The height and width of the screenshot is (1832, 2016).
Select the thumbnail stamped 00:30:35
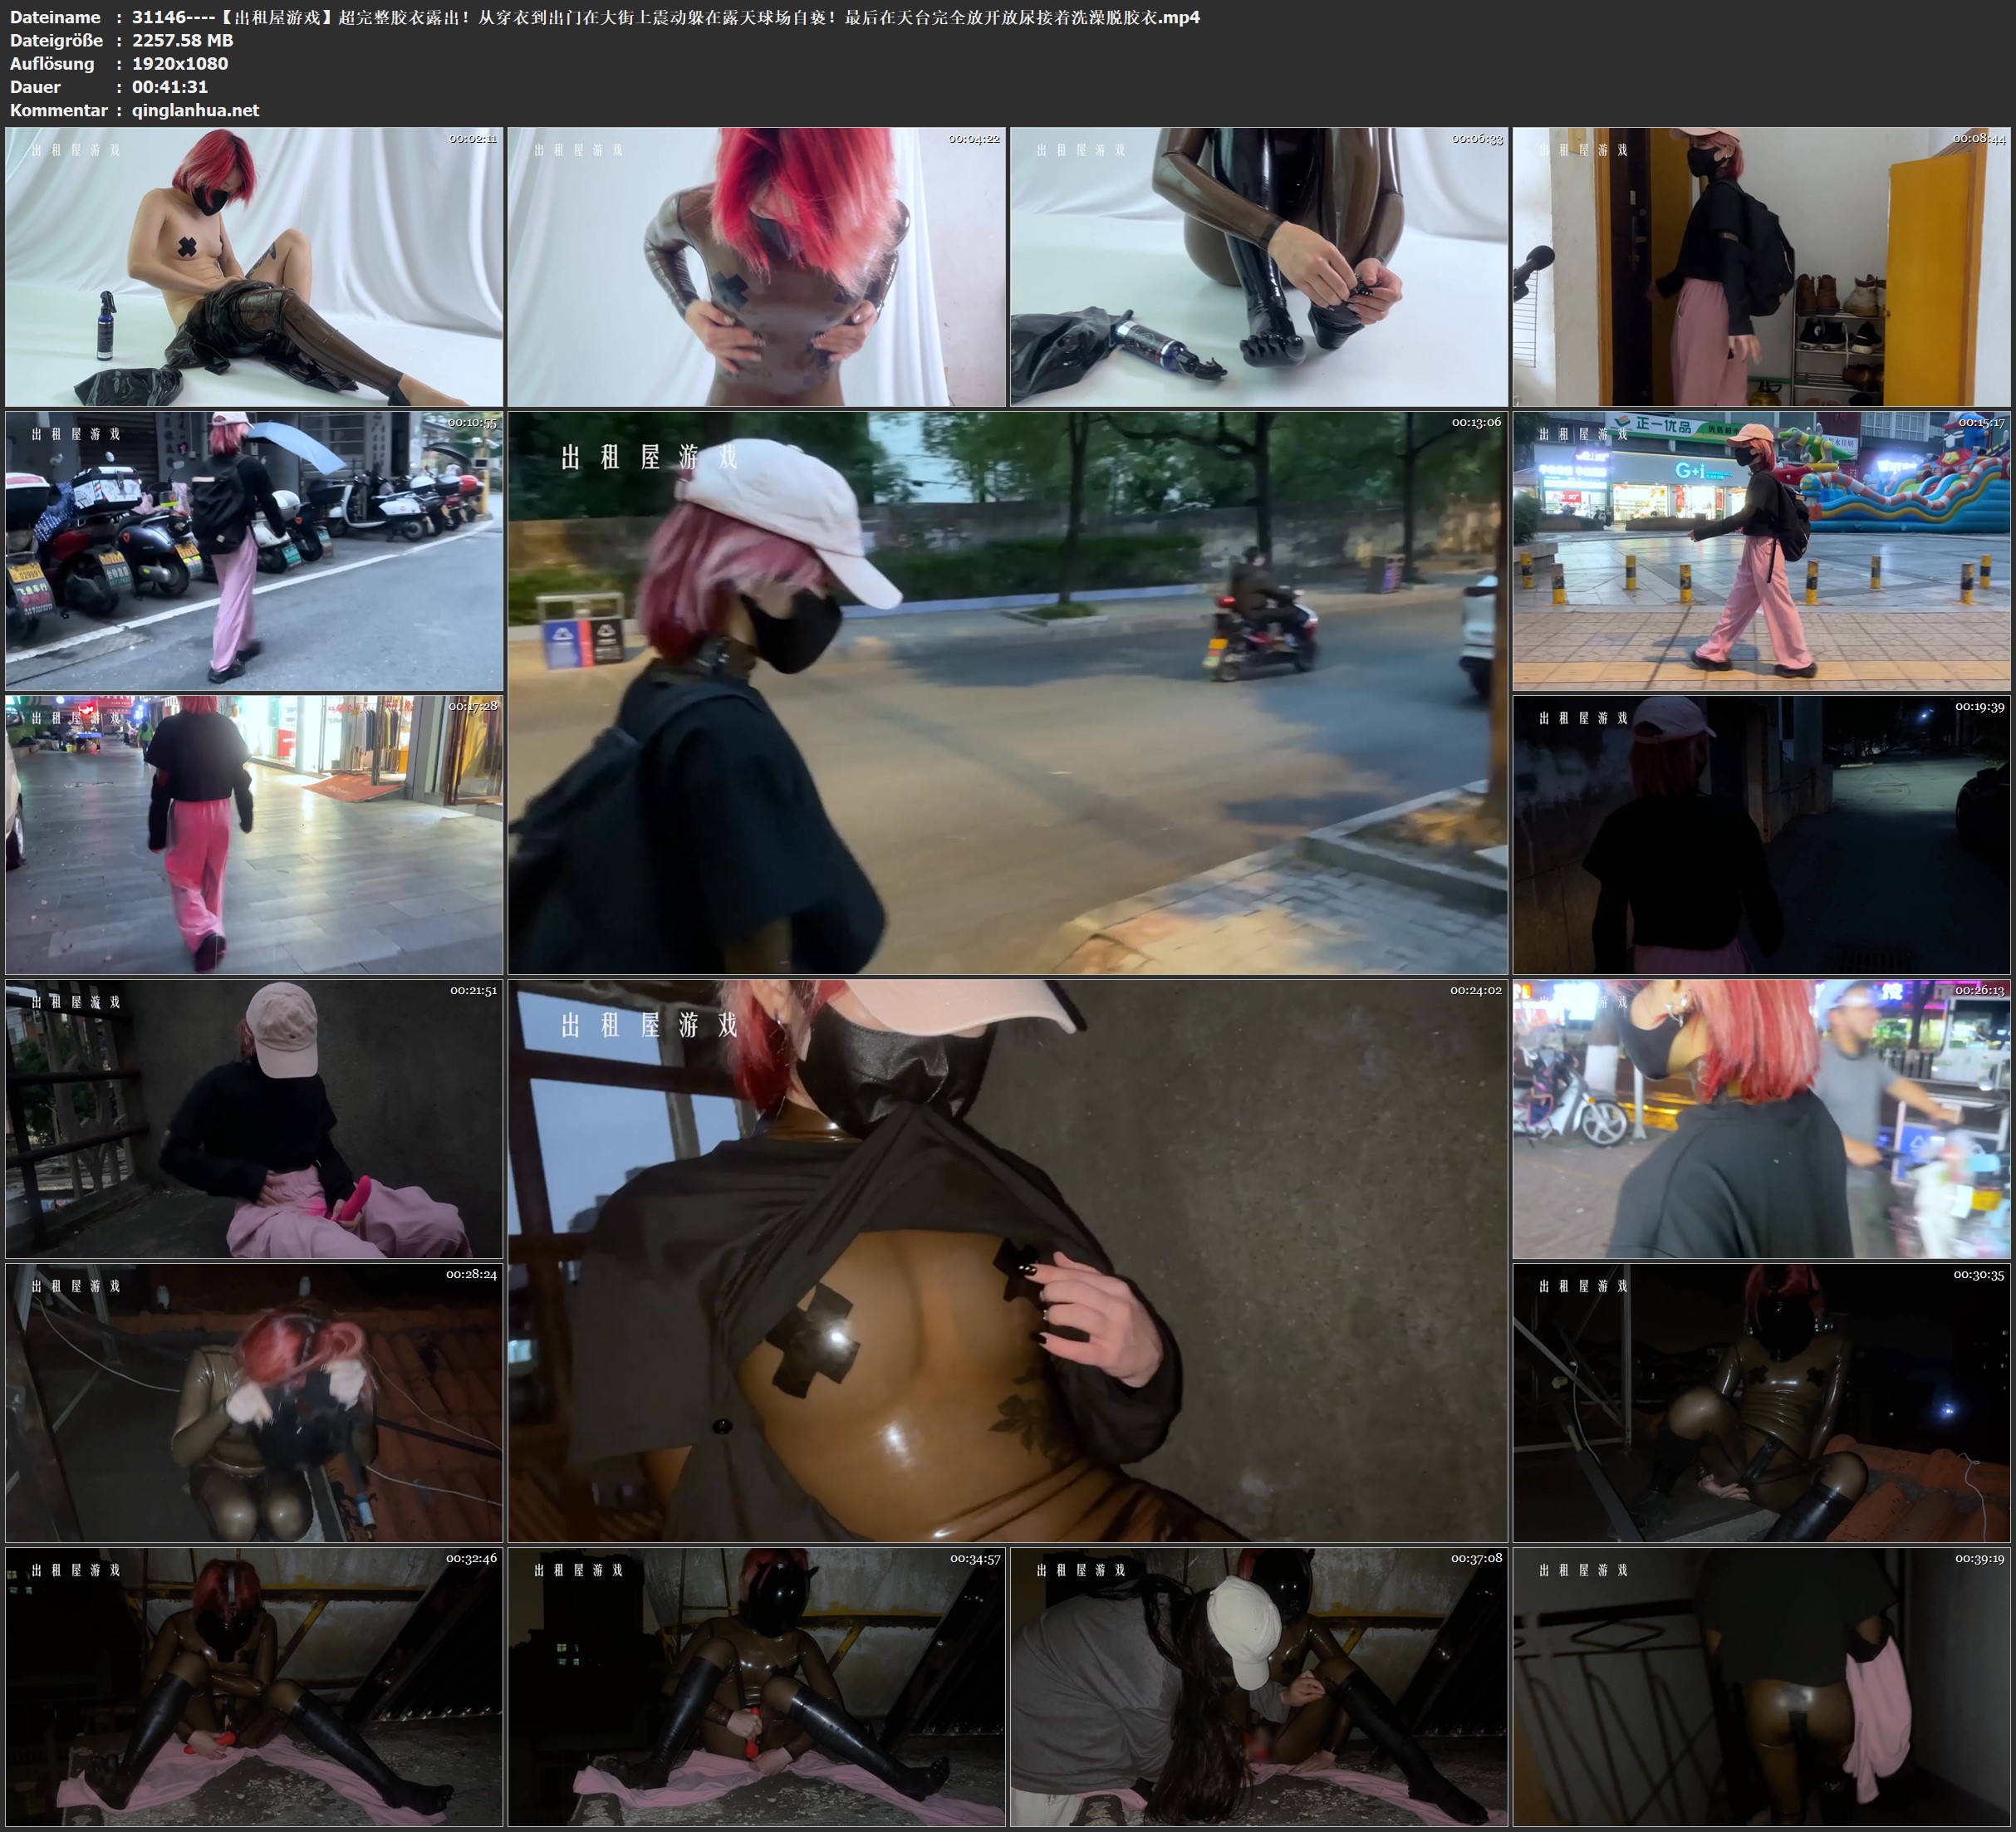click(x=1761, y=1402)
